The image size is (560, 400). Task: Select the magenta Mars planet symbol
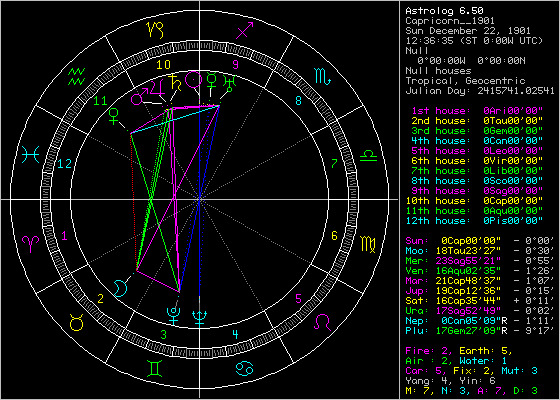[139, 96]
